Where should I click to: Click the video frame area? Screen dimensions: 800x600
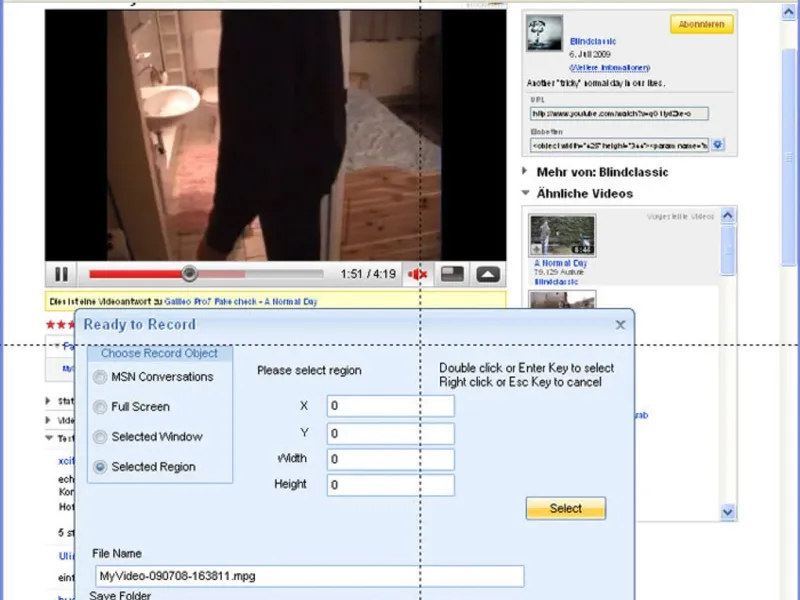pyautogui.click(x=276, y=135)
